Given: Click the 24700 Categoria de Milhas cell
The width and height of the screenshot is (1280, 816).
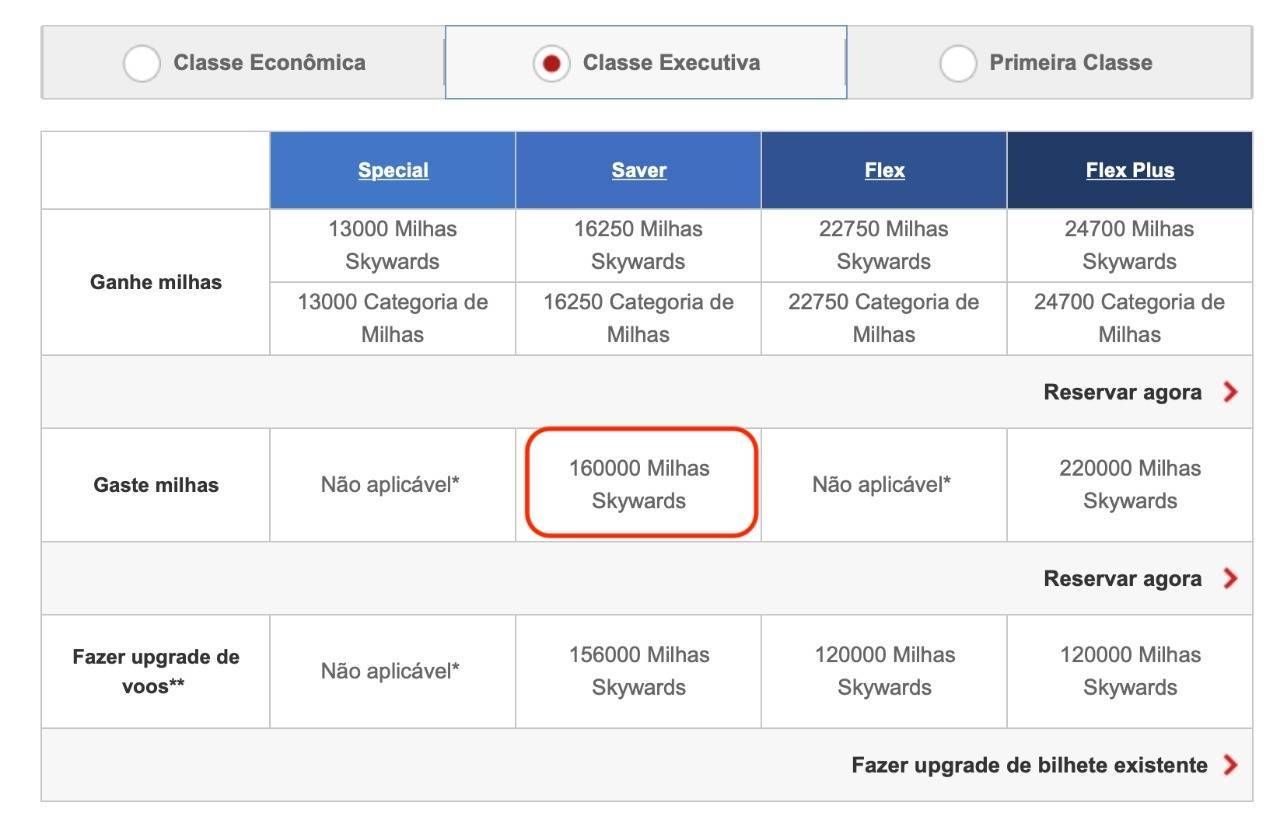Looking at the screenshot, I should (x=1130, y=318).
